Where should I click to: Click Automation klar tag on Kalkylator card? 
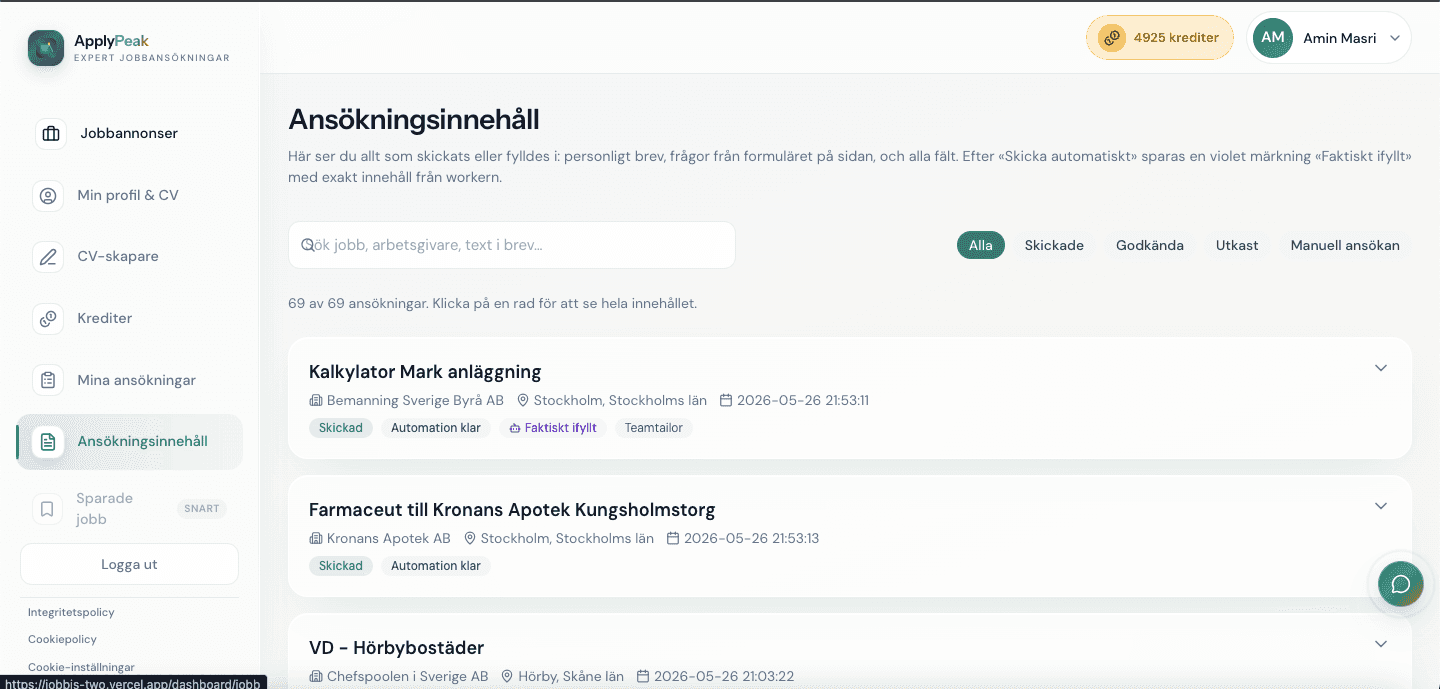(436, 428)
